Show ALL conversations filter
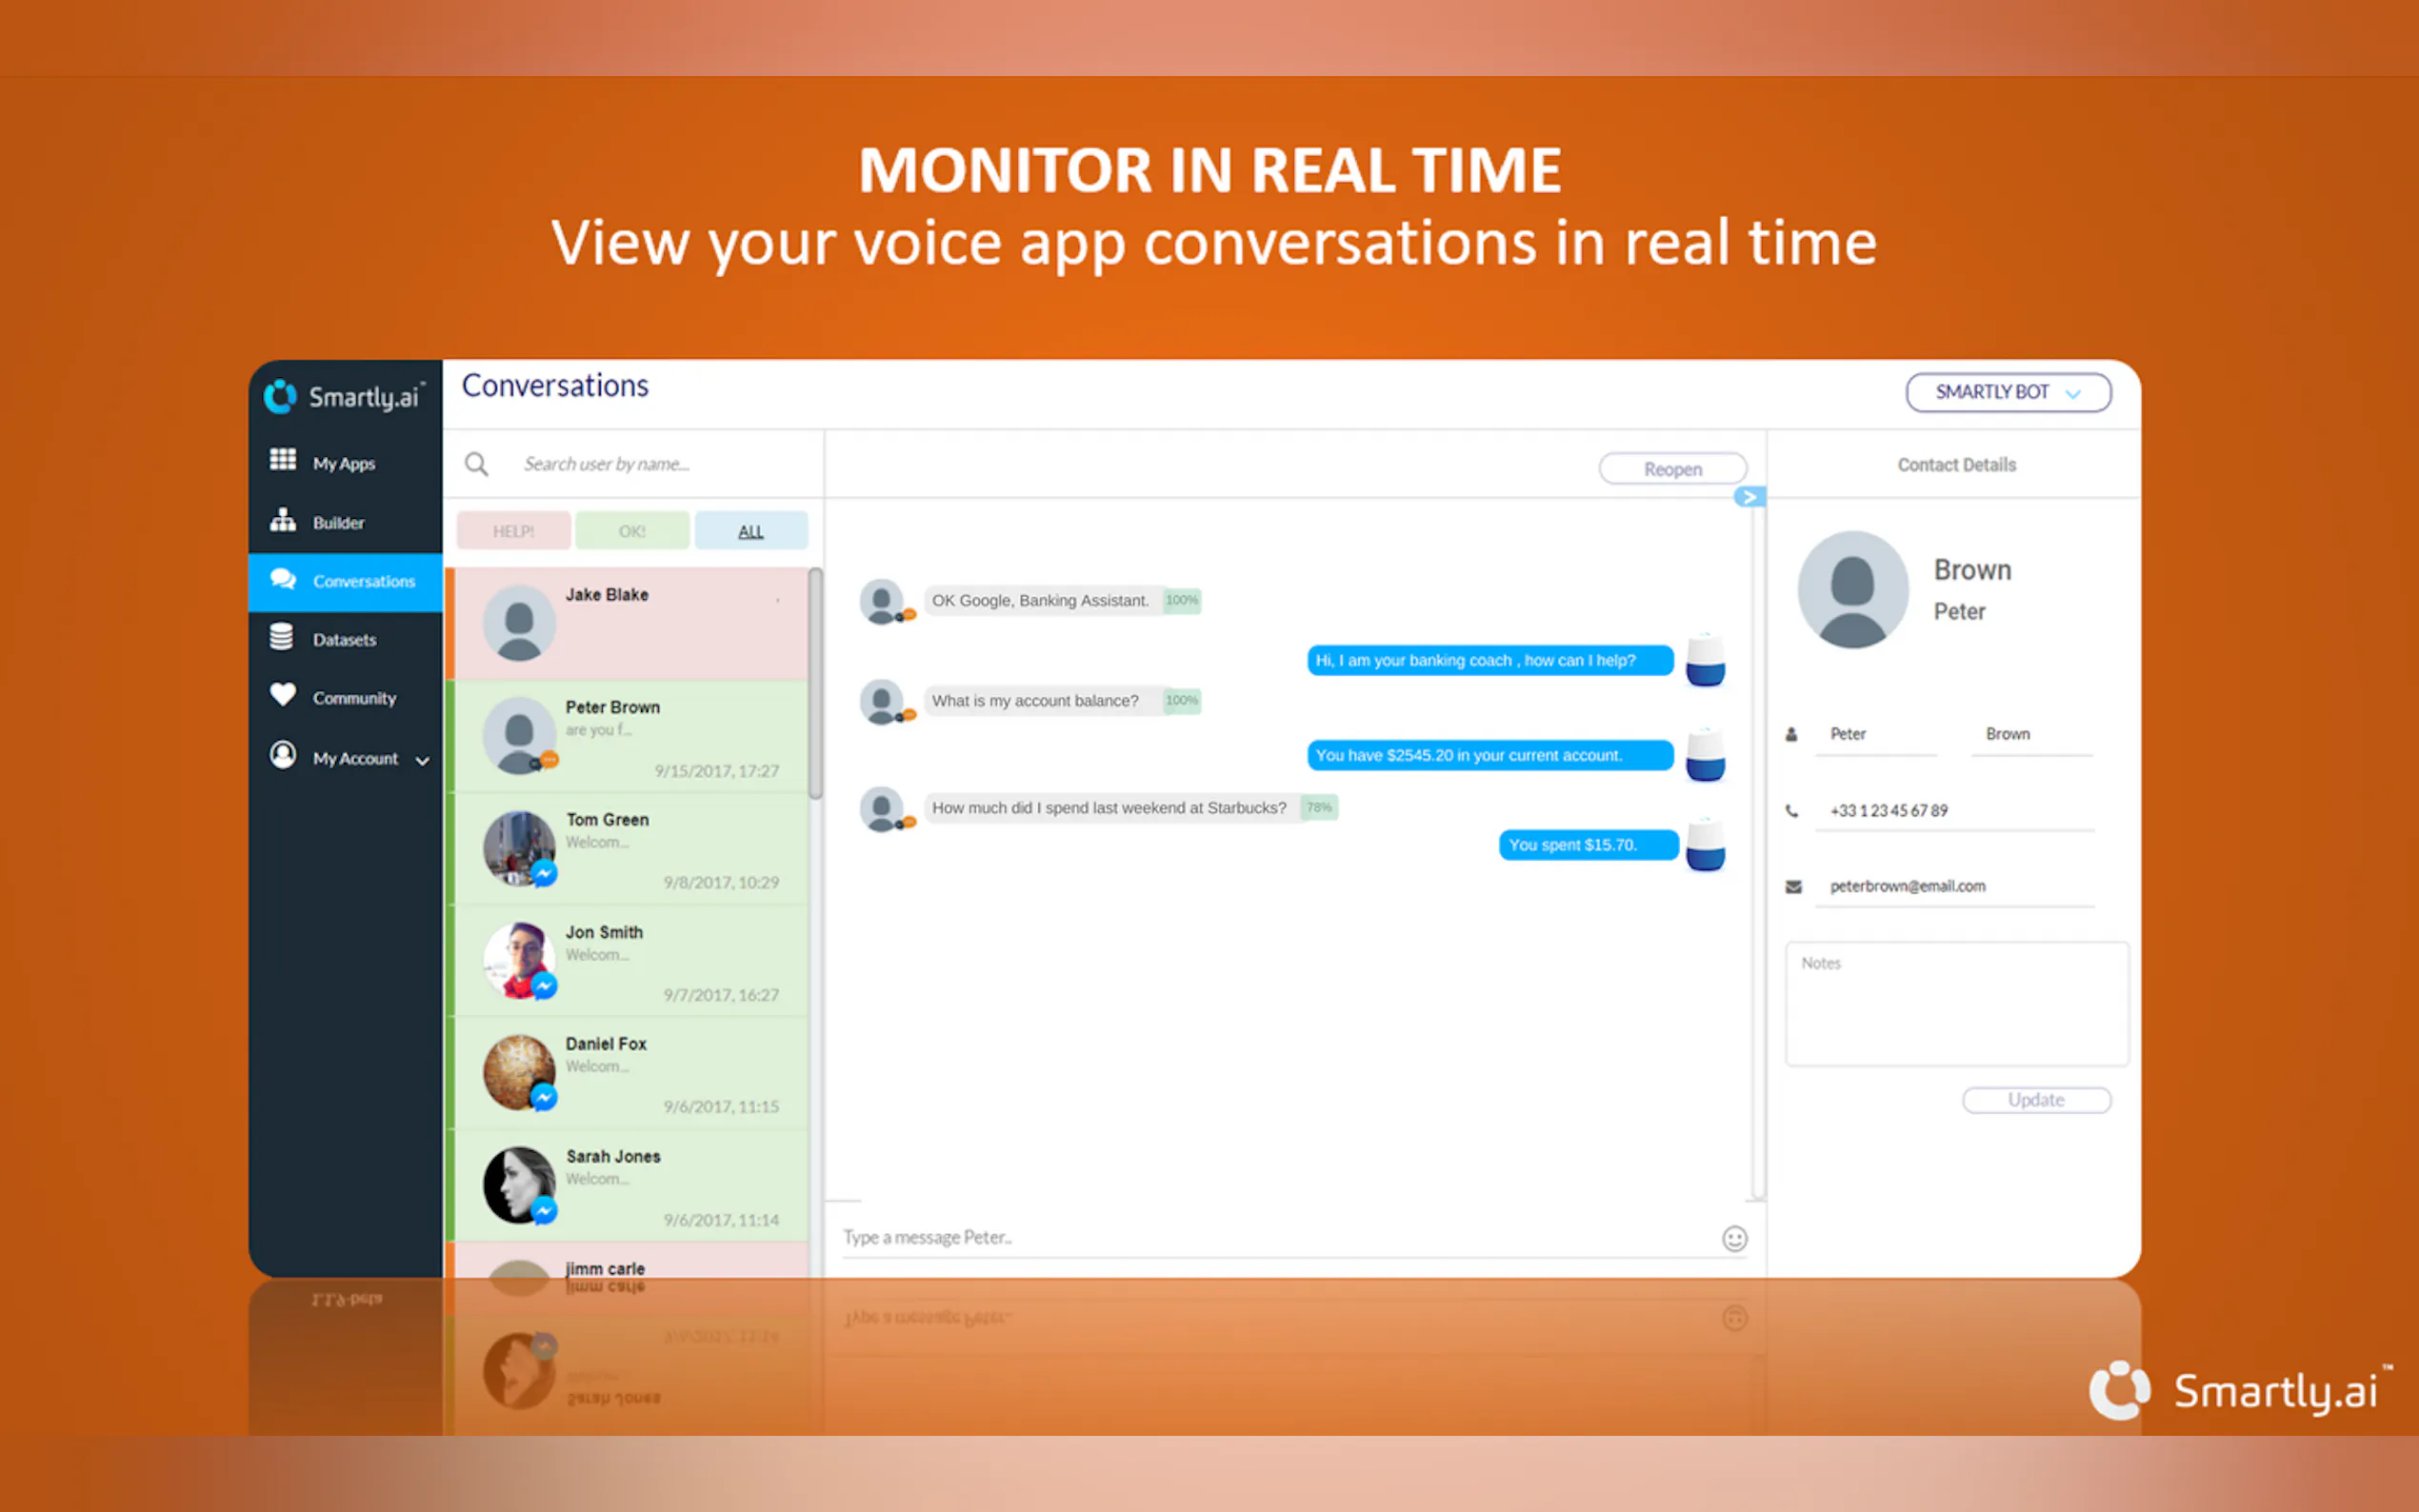This screenshot has width=2419, height=1512. point(751,531)
